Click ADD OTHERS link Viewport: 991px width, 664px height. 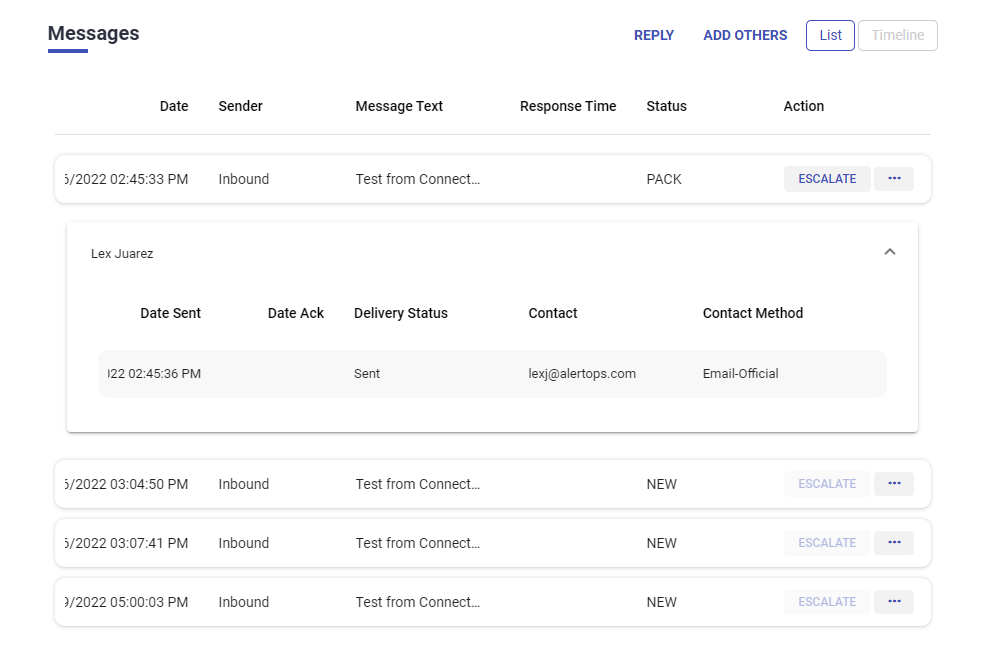[745, 35]
